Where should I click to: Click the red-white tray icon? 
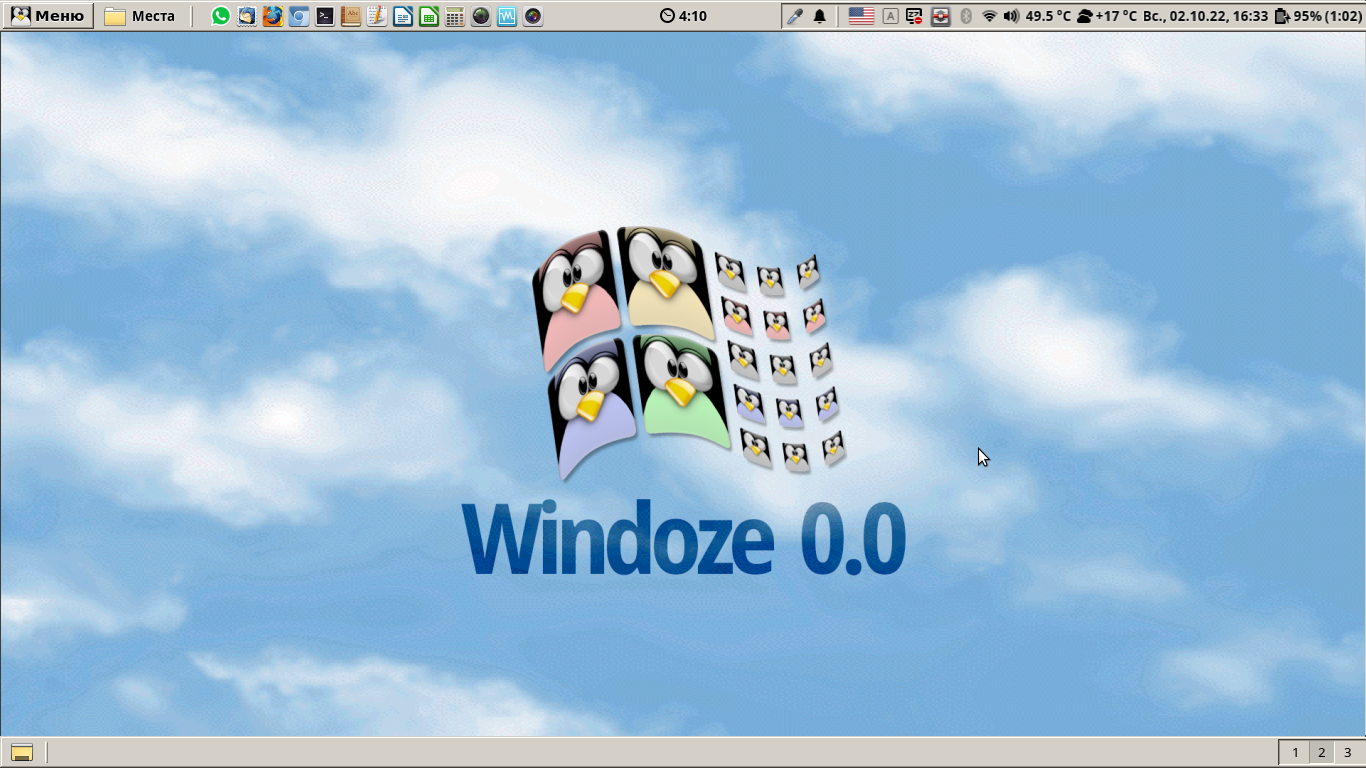tap(940, 16)
